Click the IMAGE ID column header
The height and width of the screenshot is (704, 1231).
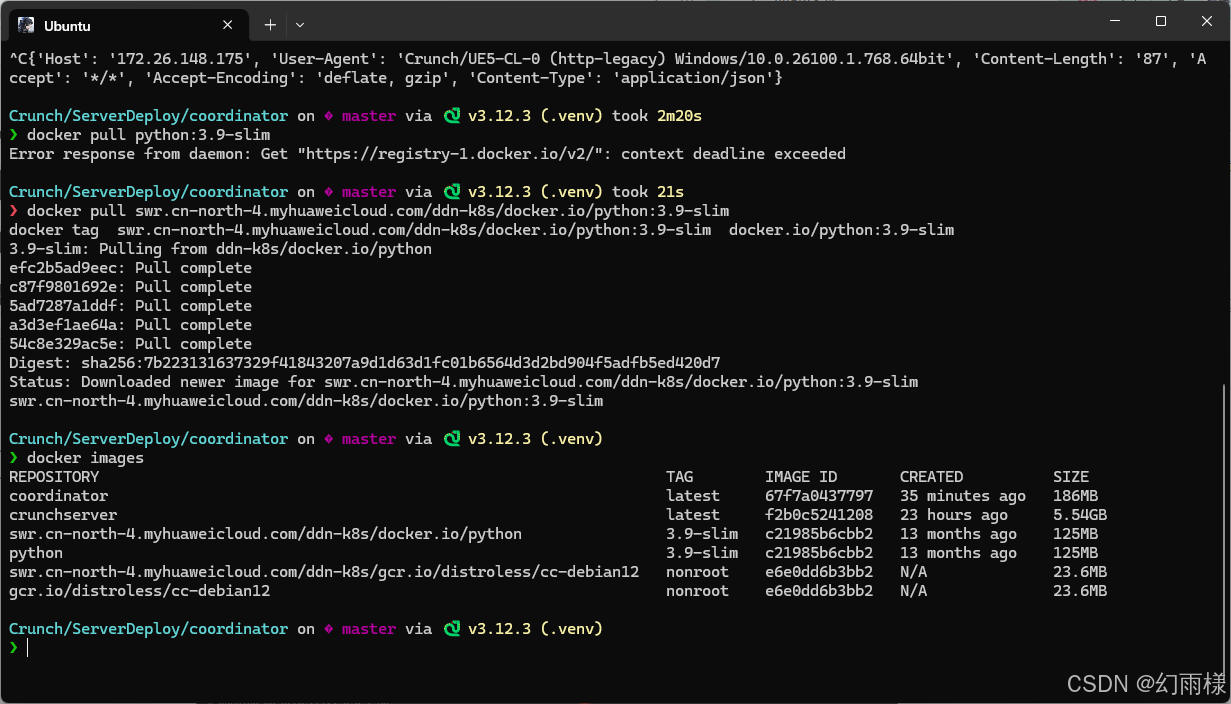[801, 477]
